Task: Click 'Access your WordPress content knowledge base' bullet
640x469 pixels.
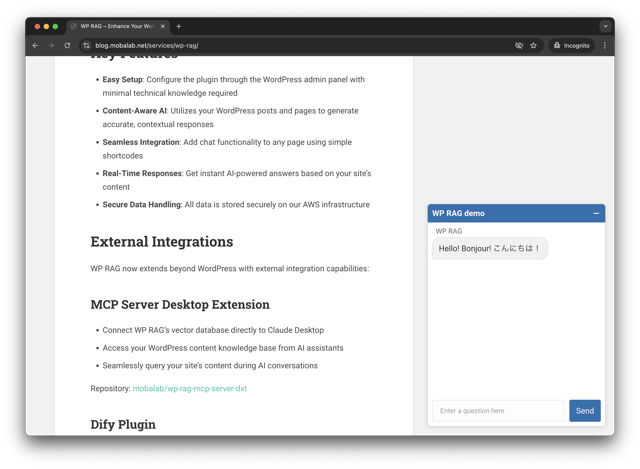Action: (223, 348)
